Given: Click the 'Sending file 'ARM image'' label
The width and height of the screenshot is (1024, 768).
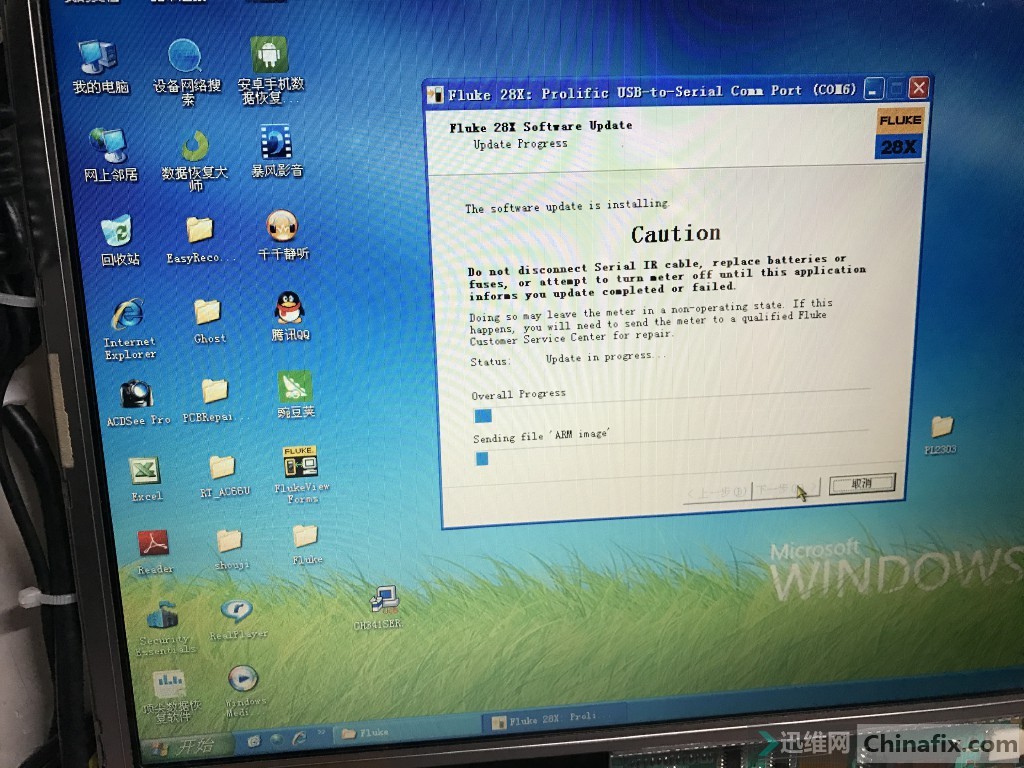Looking at the screenshot, I should click(541, 436).
